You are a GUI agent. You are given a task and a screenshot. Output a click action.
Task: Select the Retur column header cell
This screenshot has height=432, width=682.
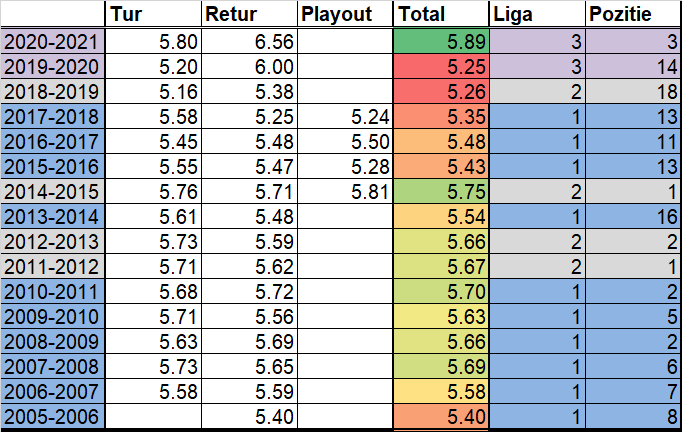coord(249,14)
